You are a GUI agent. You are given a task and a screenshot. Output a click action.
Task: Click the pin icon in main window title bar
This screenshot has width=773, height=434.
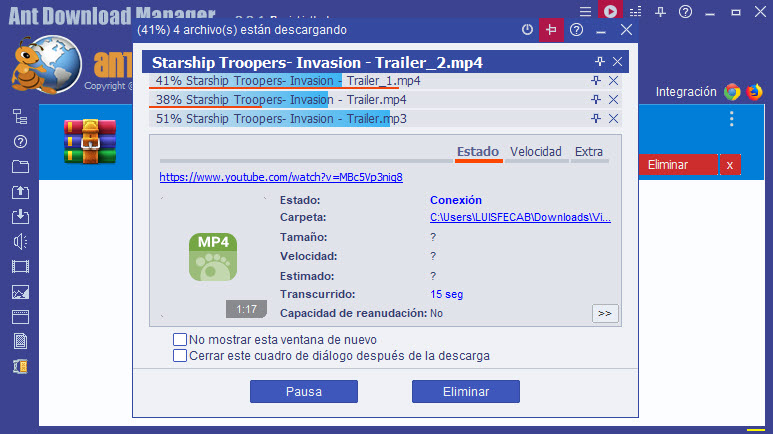point(661,11)
